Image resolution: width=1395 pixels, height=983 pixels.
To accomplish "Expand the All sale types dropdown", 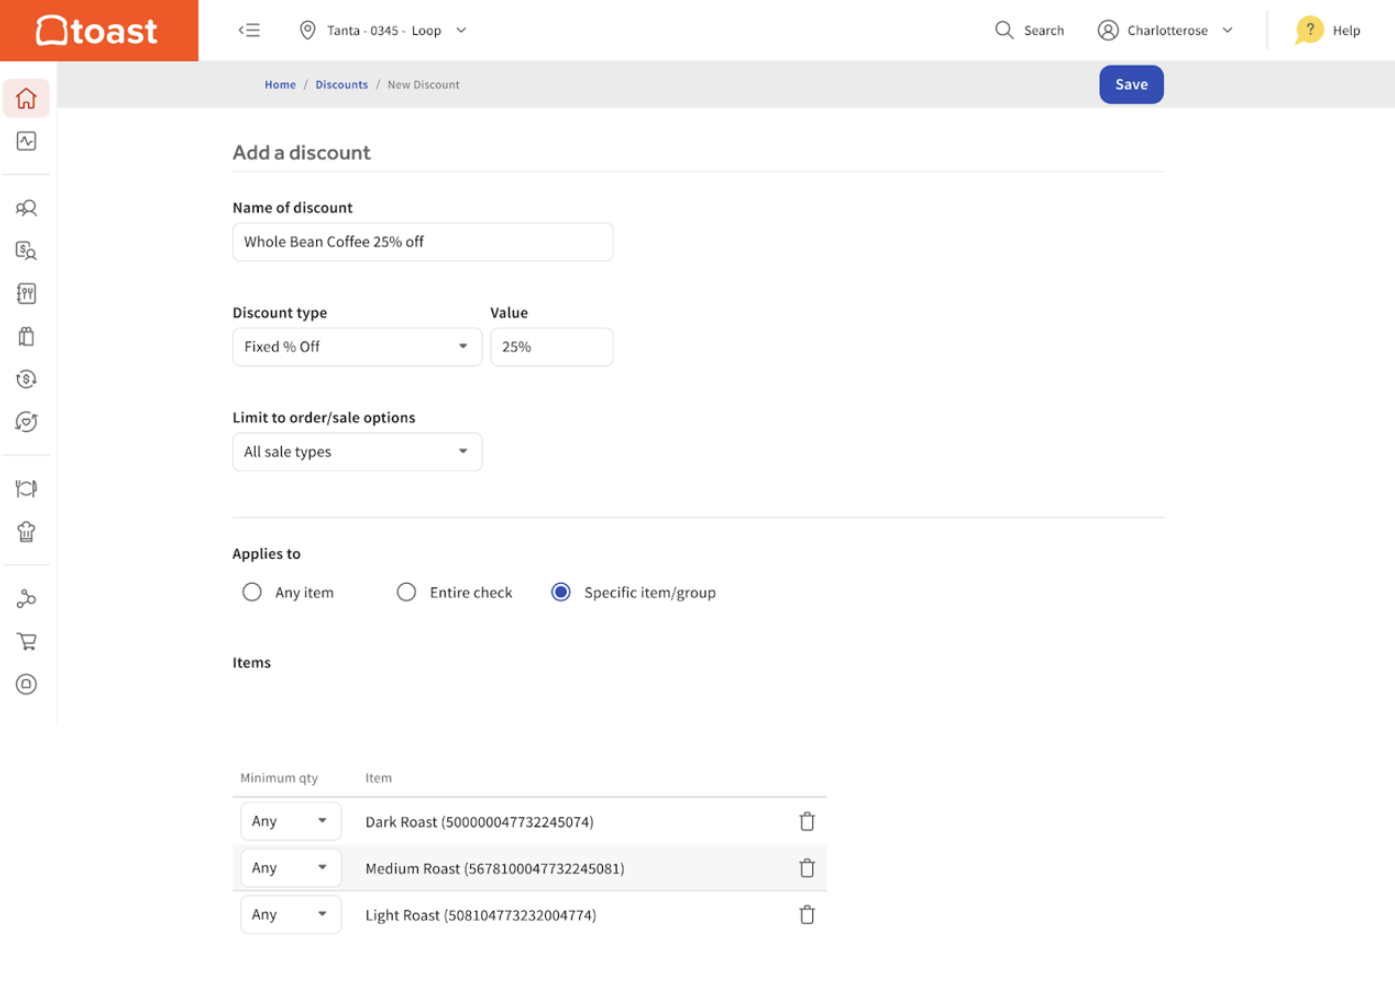I will [x=357, y=452].
